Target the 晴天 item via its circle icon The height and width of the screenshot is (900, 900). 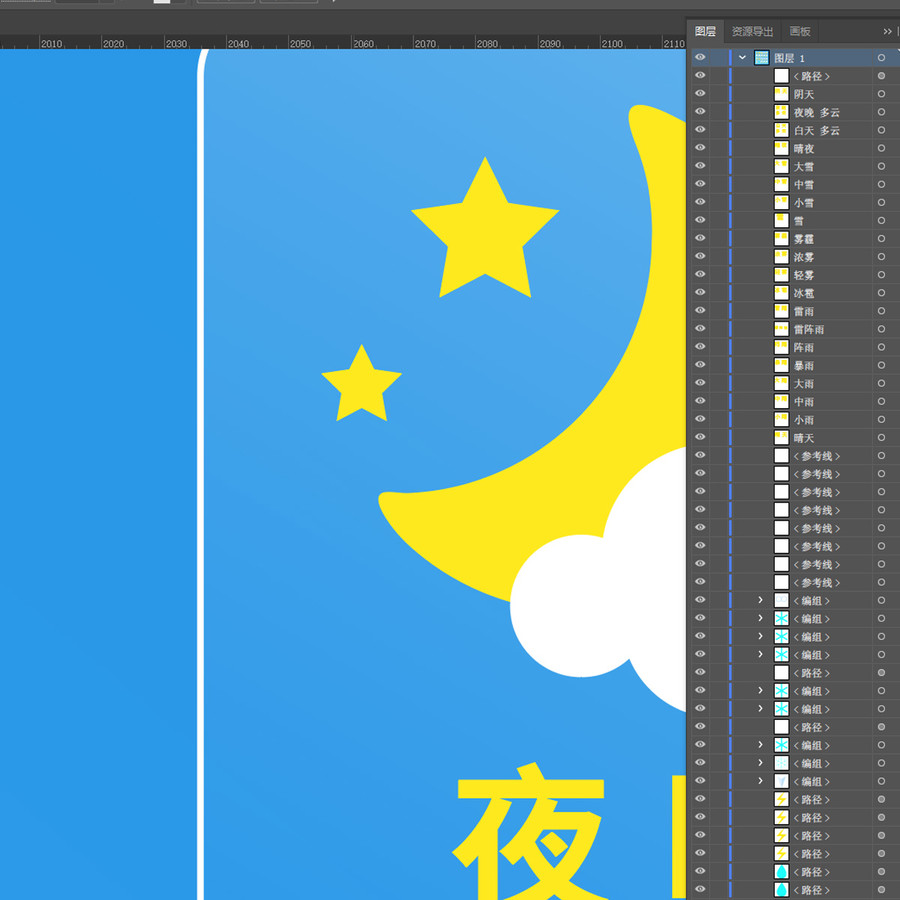[x=881, y=437]
